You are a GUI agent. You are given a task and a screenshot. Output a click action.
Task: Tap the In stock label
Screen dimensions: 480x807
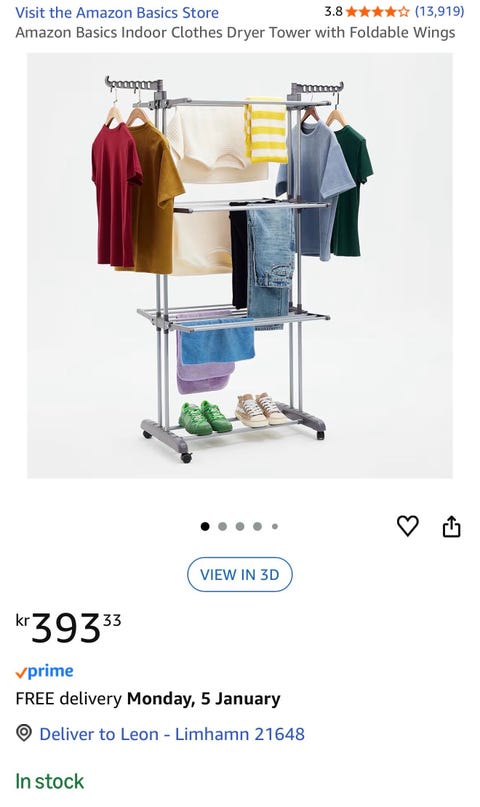coord(49,781)
